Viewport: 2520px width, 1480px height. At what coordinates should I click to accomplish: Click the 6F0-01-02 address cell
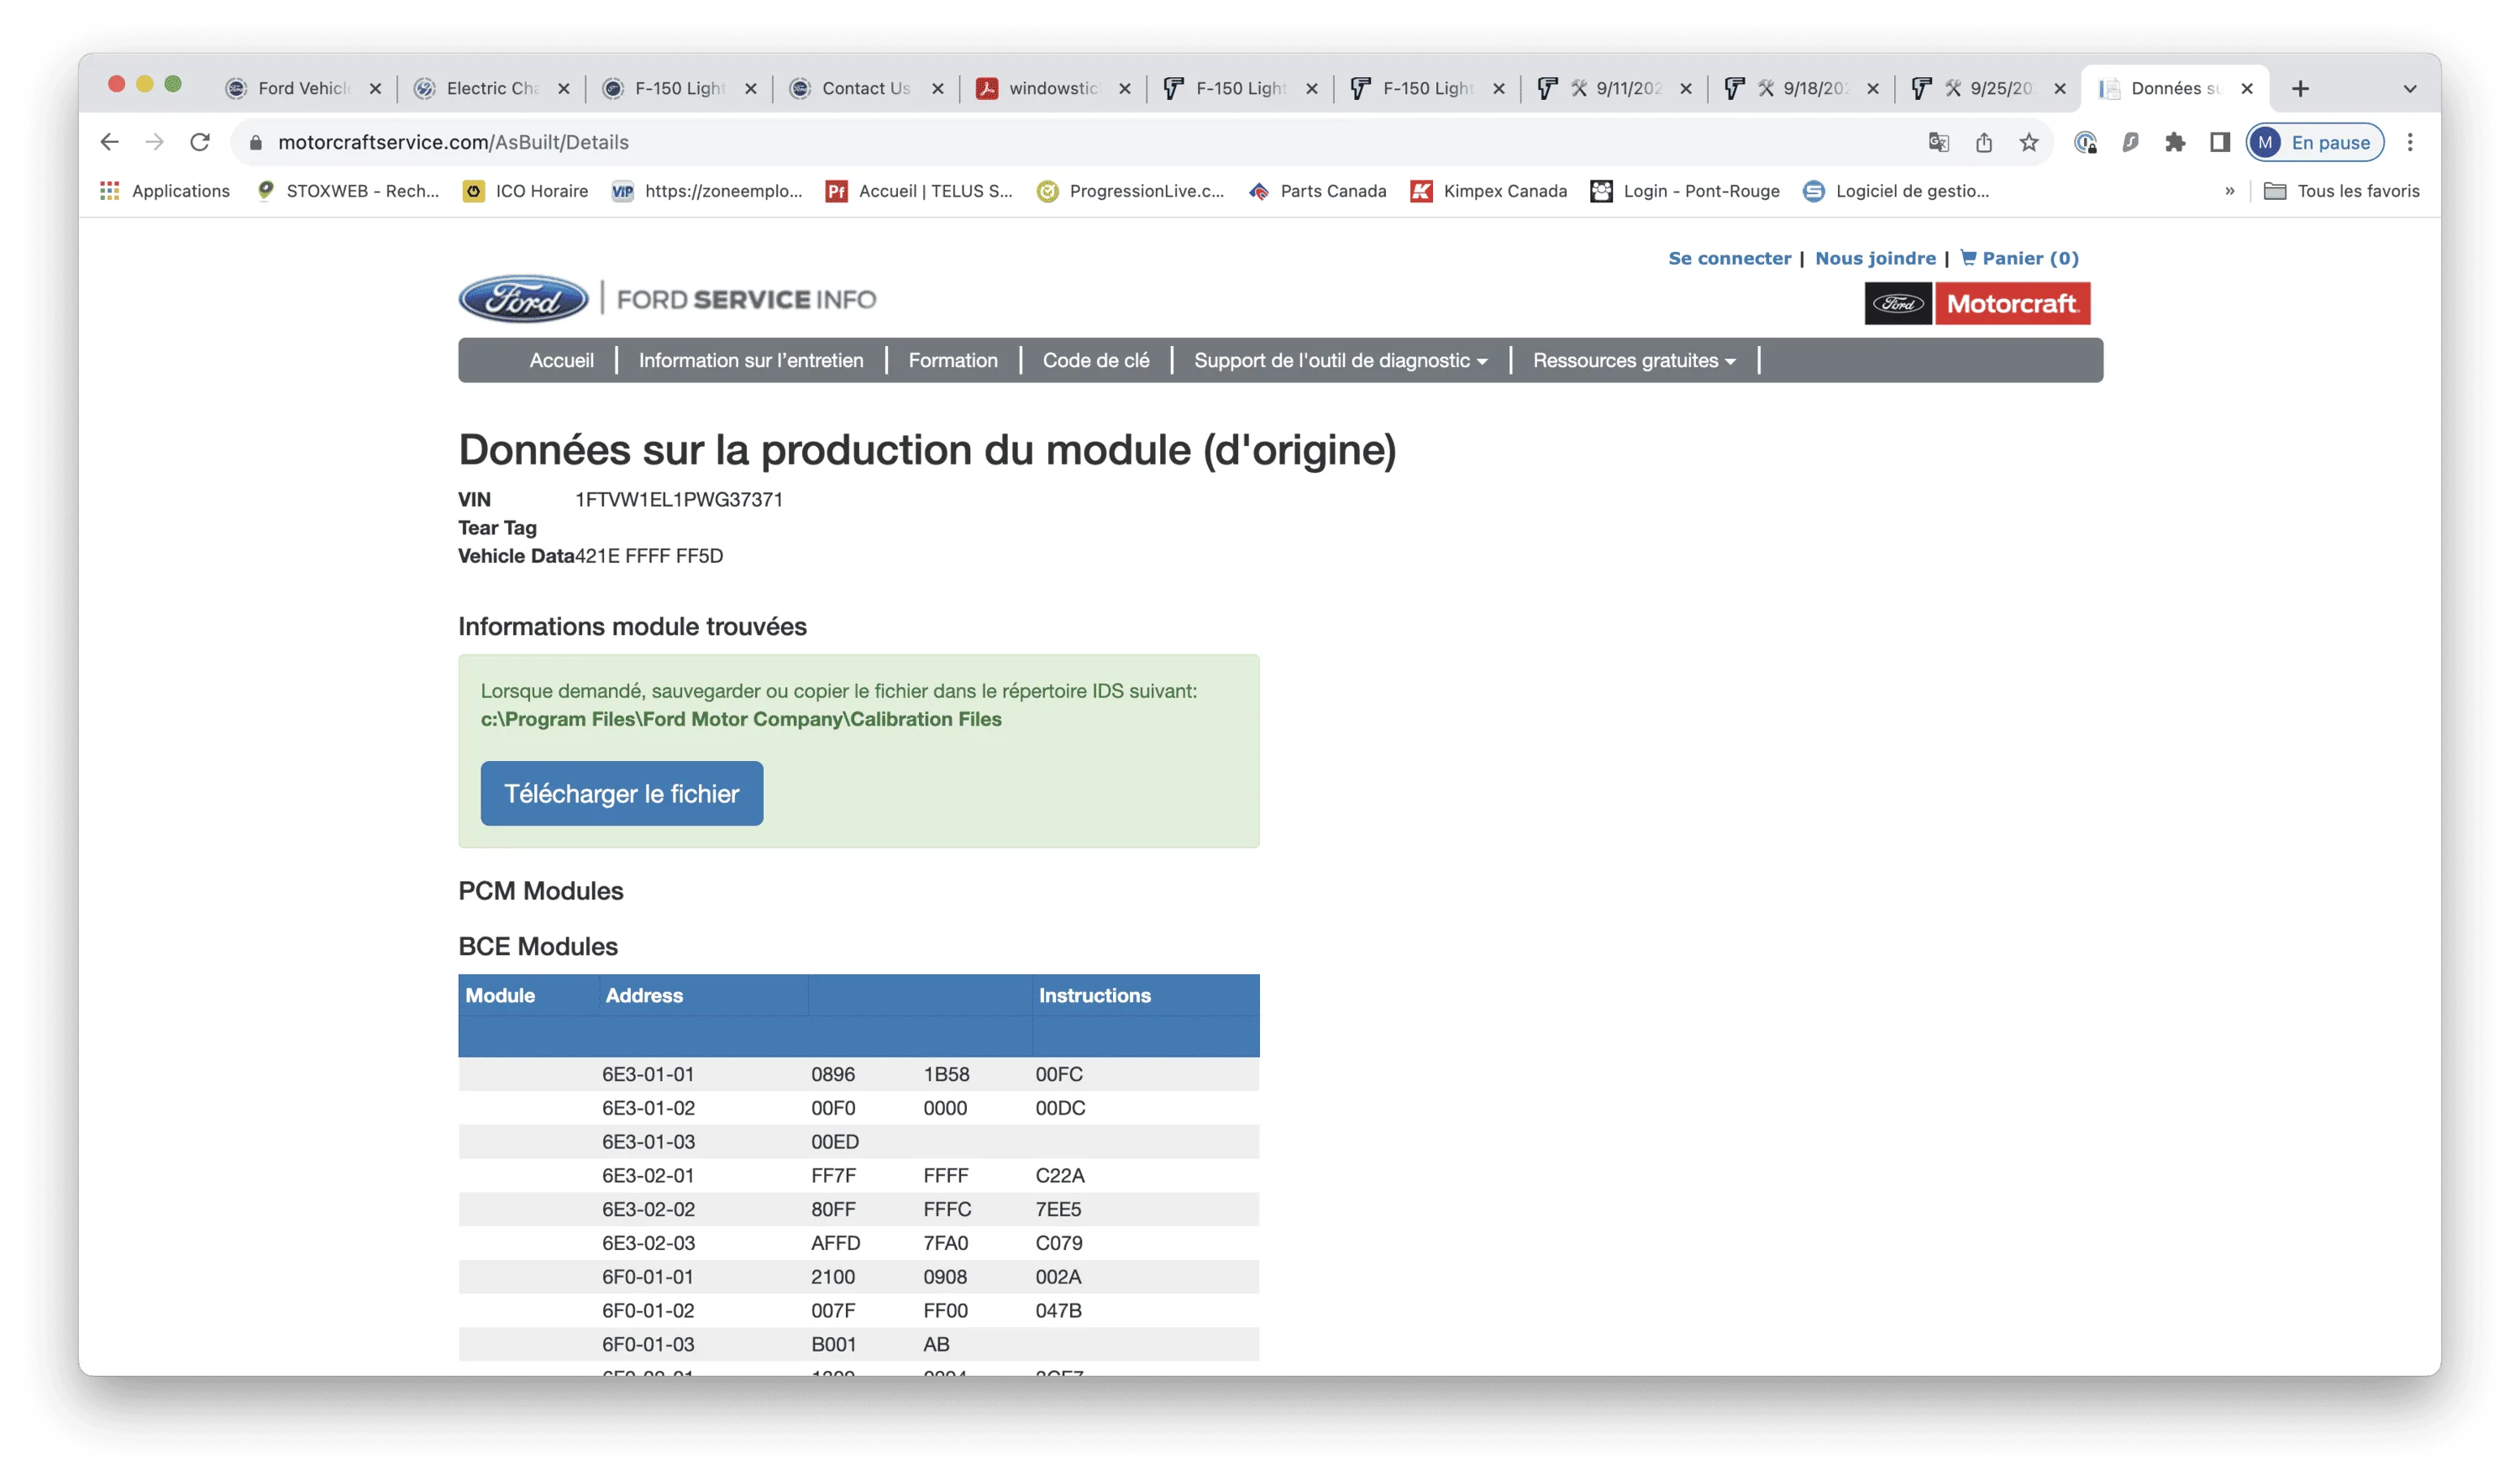[648, 1310]
